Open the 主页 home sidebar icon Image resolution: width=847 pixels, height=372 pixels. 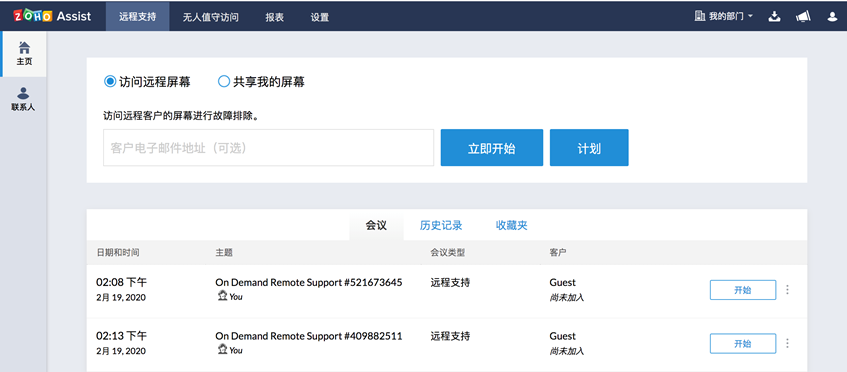(x=24, y=53)
